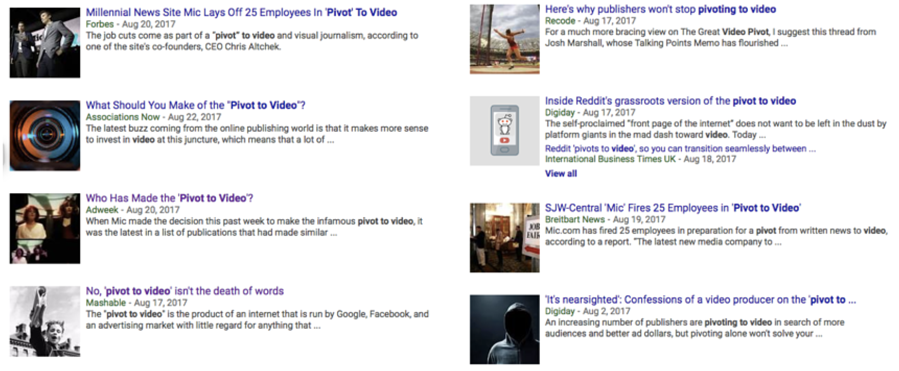Click the 'Breitbart News' source label
Screen dimensions: 899x371
point(575,219)
